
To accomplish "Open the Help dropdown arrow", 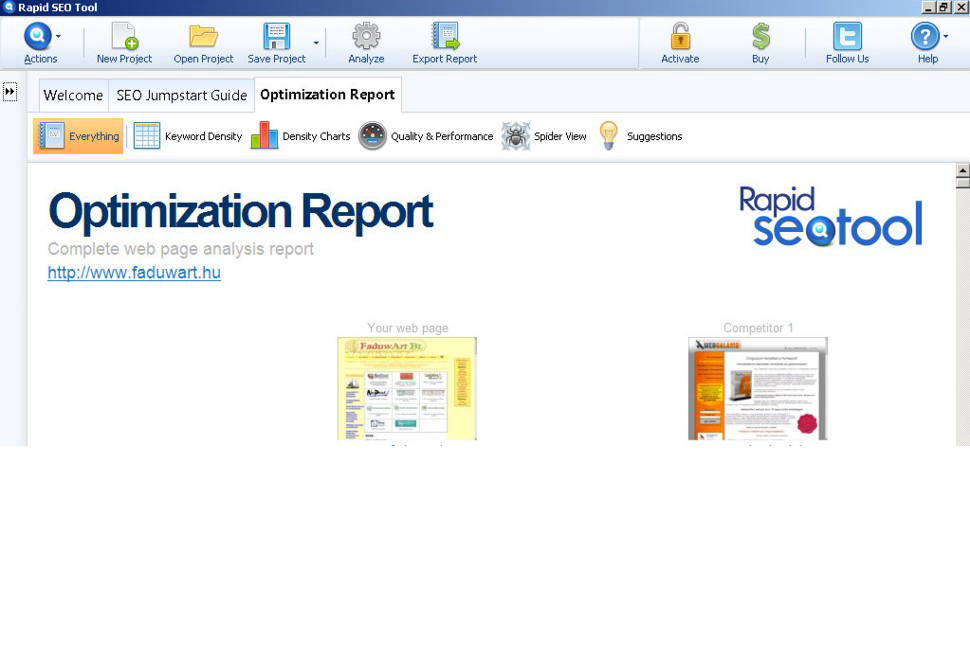I will (946, 36).
